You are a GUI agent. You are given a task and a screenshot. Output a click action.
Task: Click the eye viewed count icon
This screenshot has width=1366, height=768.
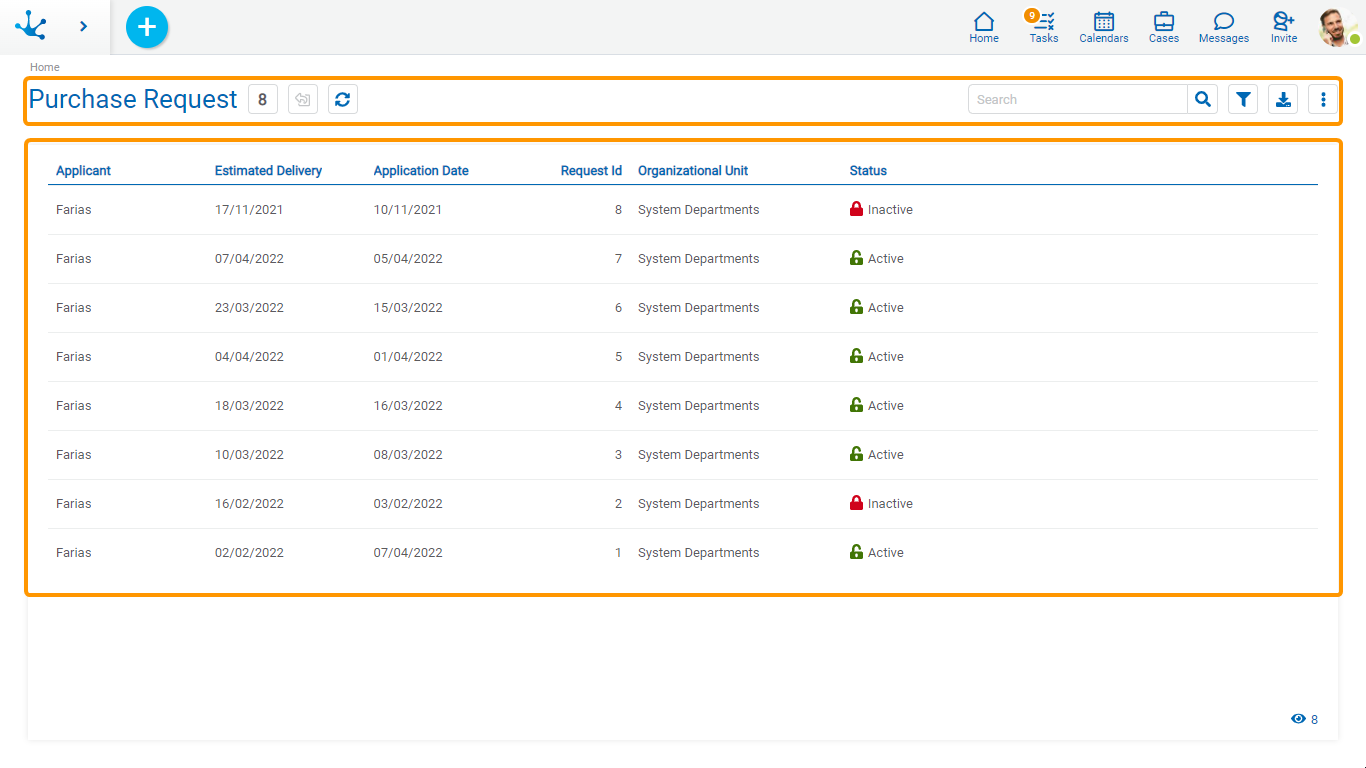click(1298, 719)
